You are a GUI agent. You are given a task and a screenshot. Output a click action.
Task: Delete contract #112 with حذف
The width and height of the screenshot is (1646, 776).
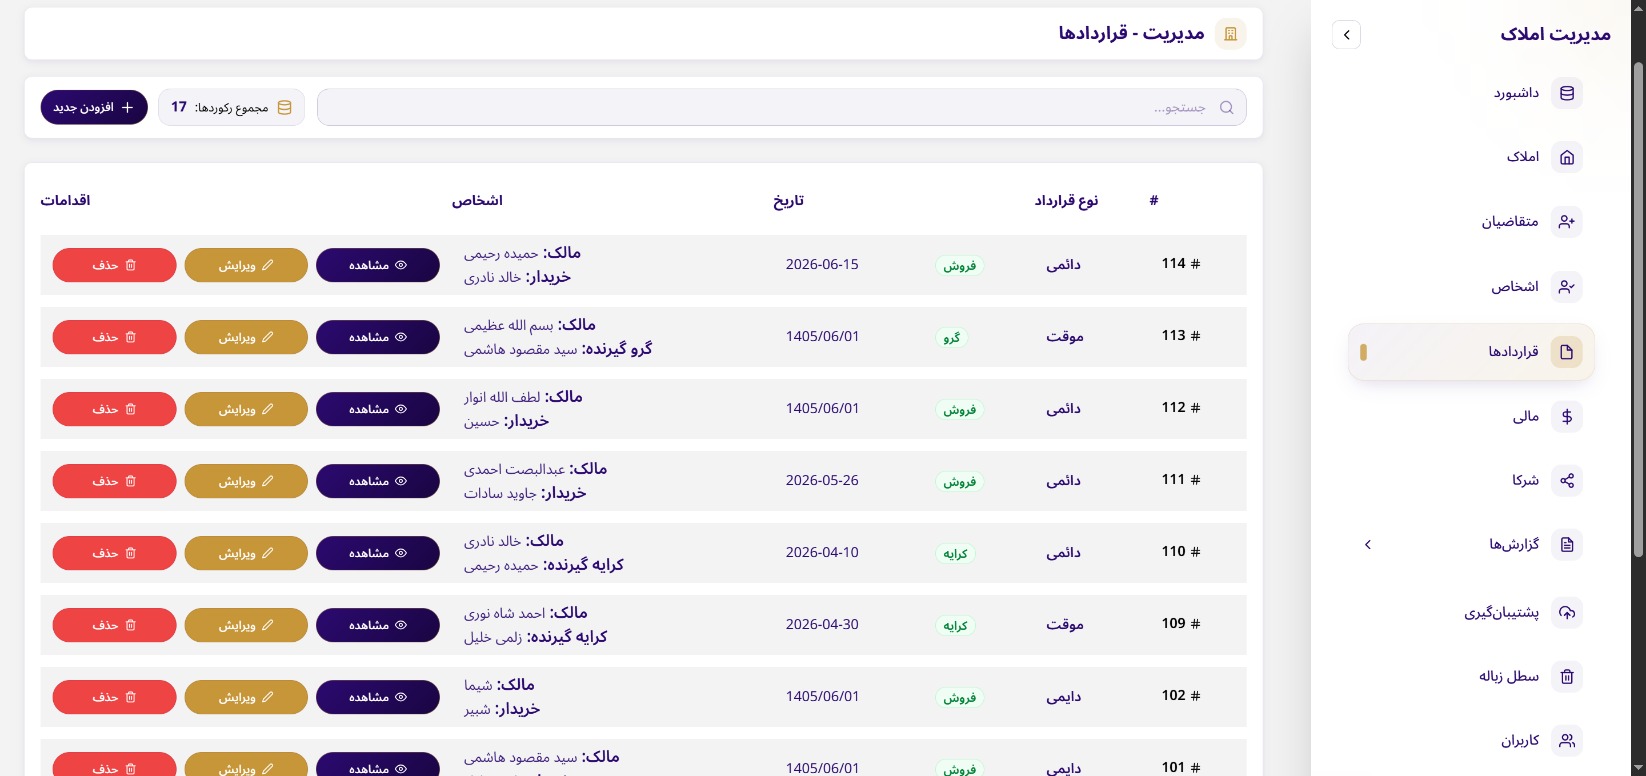tap(114, 409)
